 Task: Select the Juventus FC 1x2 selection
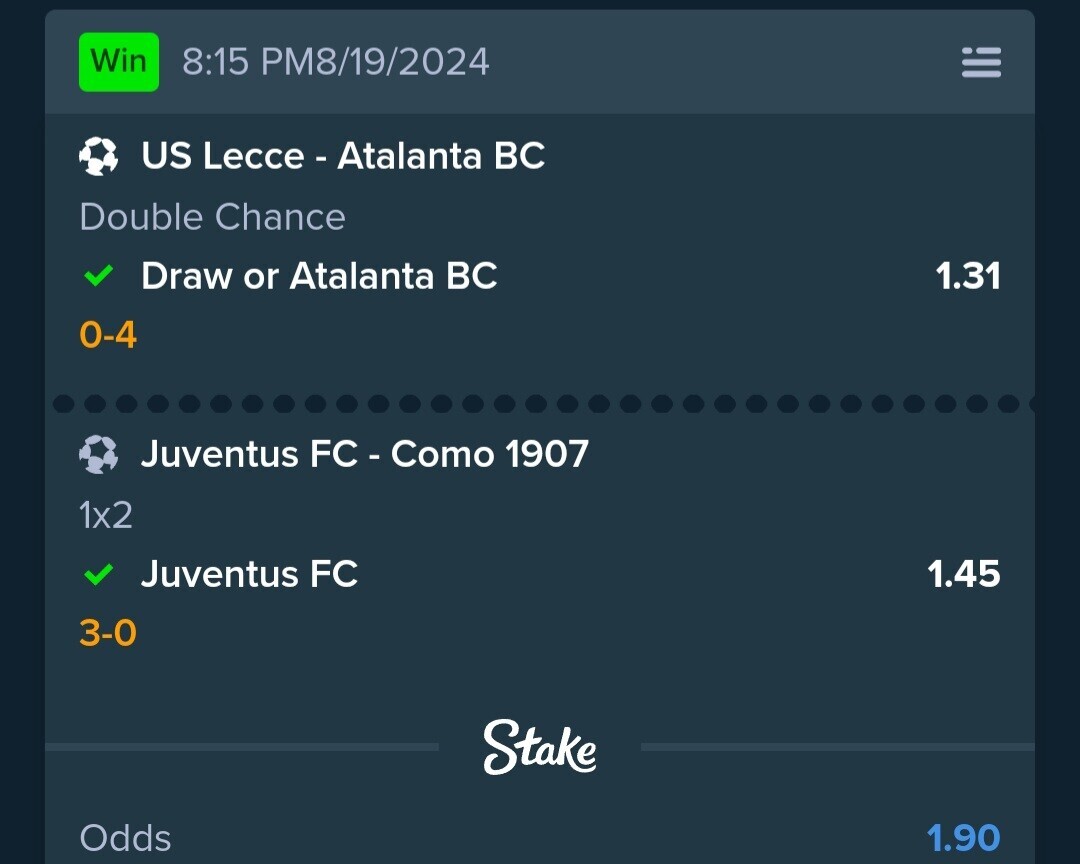point(249,574)
